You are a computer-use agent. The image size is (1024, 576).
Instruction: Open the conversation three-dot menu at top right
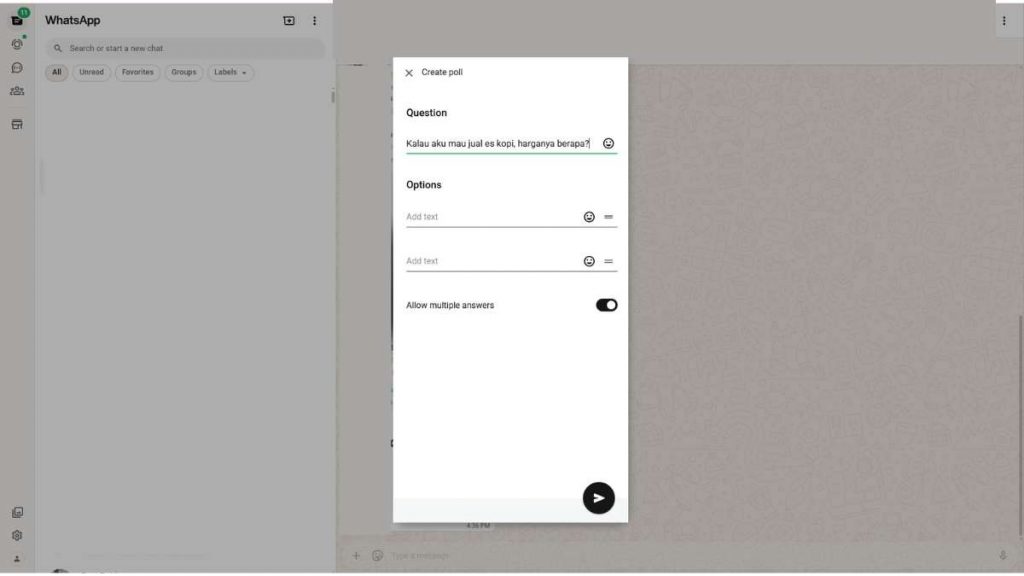(1004, 21)
